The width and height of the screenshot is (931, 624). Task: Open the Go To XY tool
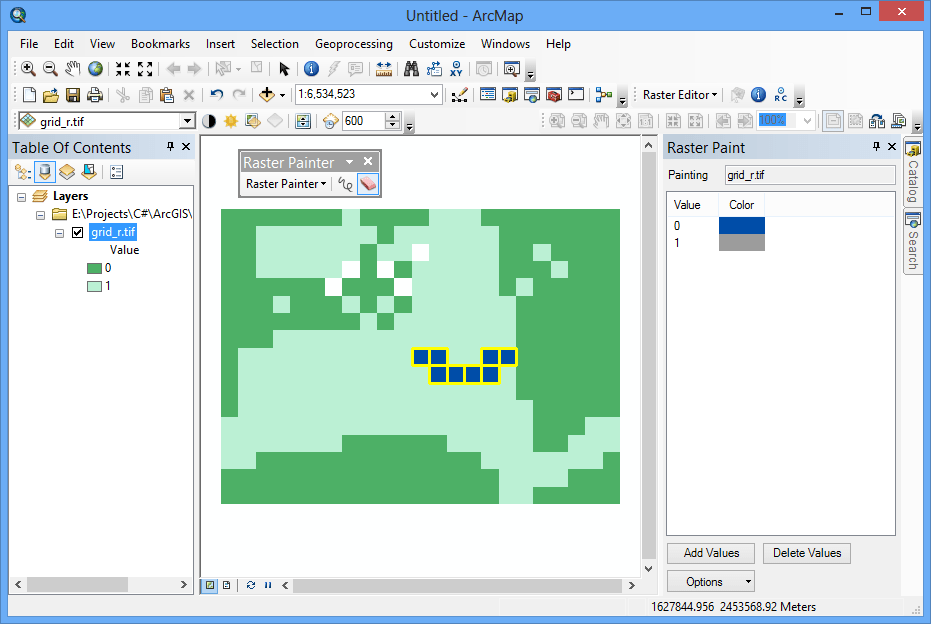tap(456, 68)
